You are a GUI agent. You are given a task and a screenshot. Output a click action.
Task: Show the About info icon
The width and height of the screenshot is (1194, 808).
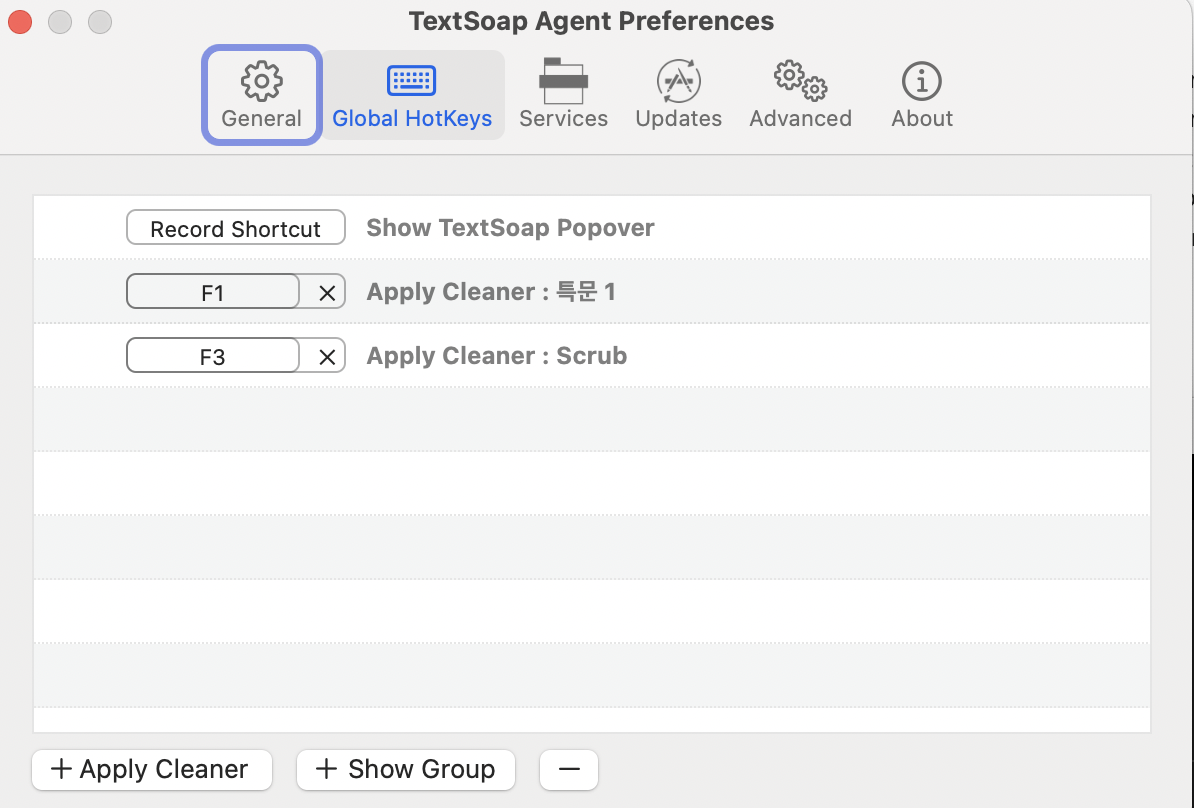[x=921, y=81]
